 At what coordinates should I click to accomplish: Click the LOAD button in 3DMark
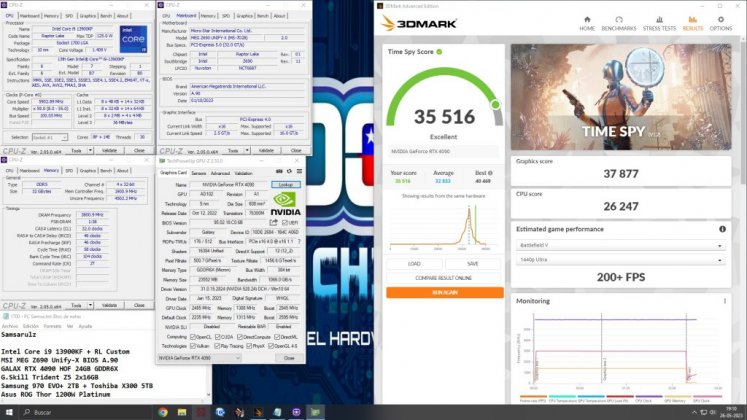(414, 264)
